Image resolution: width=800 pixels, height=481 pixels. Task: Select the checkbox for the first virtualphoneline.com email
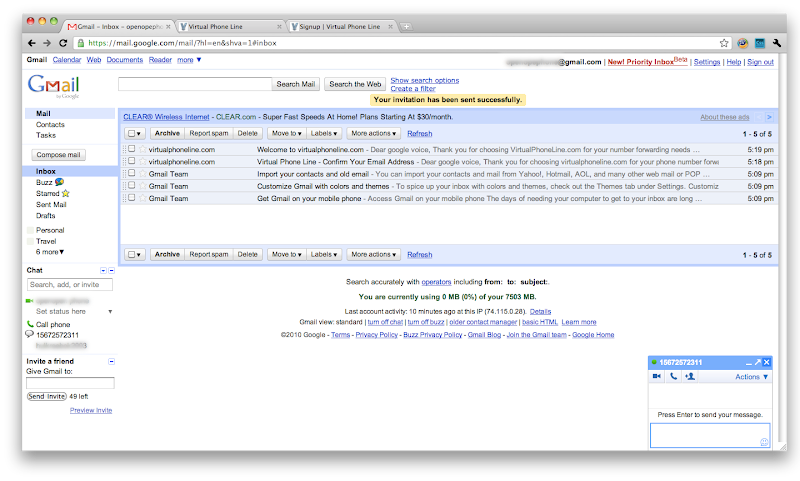(131, 149)
